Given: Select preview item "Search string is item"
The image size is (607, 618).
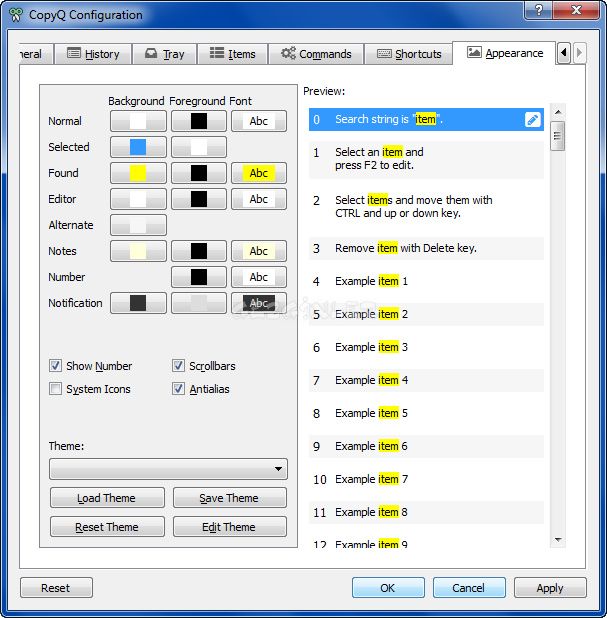Looking at the screenshot, I should point(426,119).
